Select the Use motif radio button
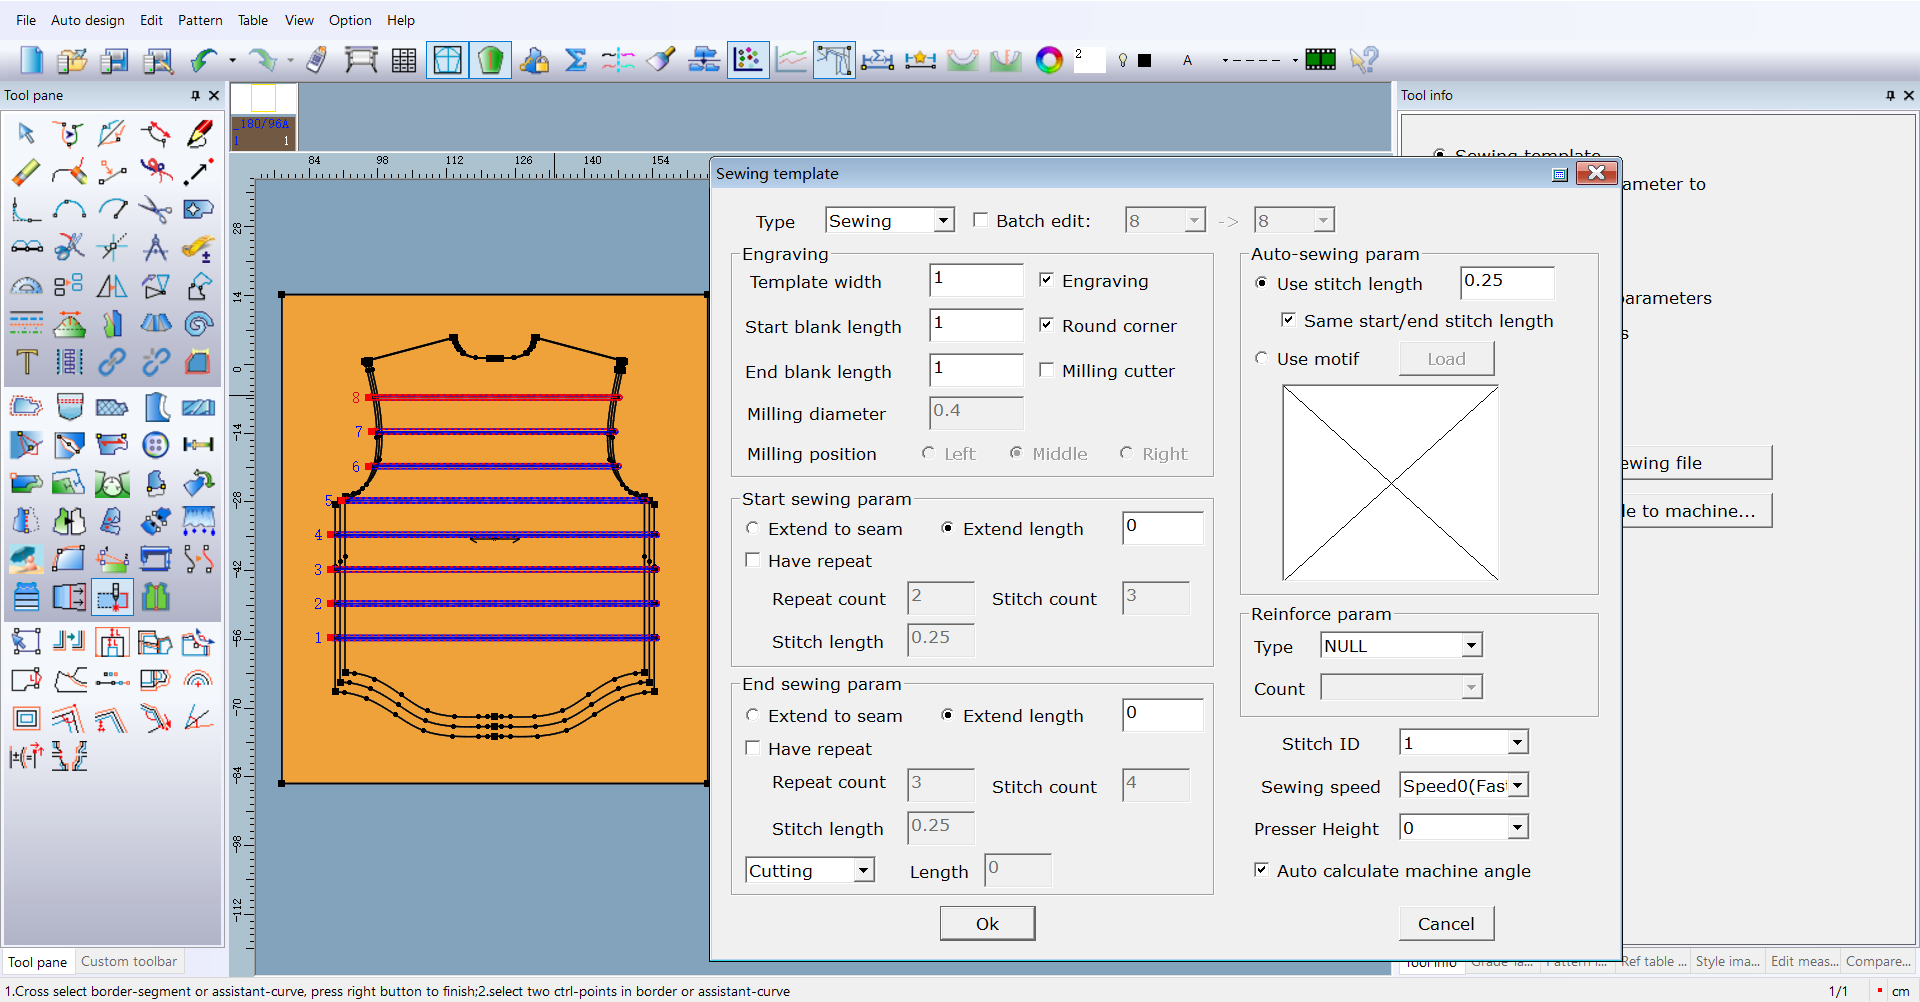This screenshot has width=1920, height=1002. 1261,358
